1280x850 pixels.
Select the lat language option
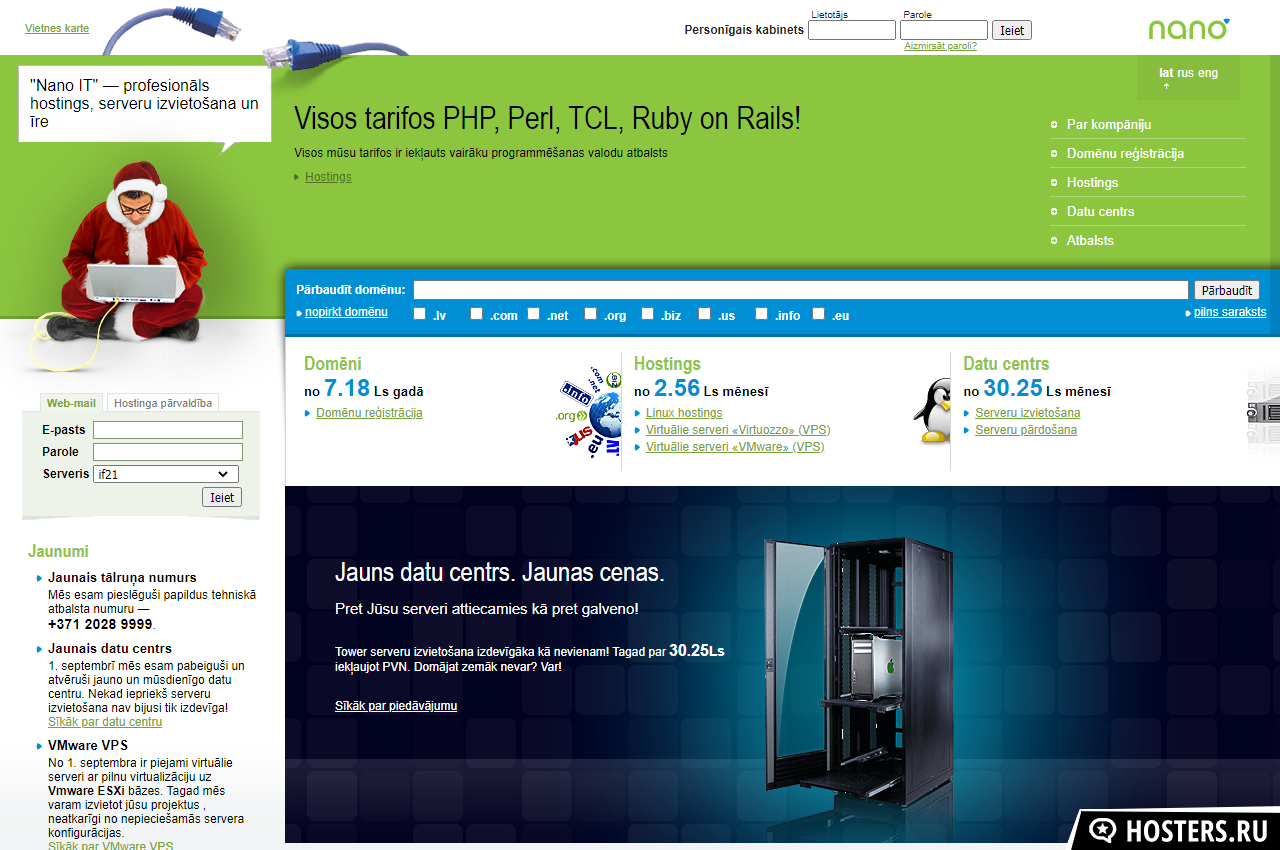pos(1166,73)
